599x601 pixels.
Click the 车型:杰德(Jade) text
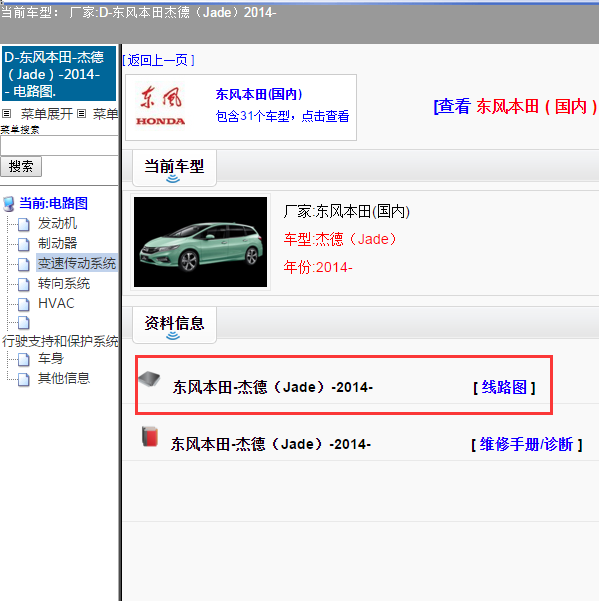click(340, 239)
